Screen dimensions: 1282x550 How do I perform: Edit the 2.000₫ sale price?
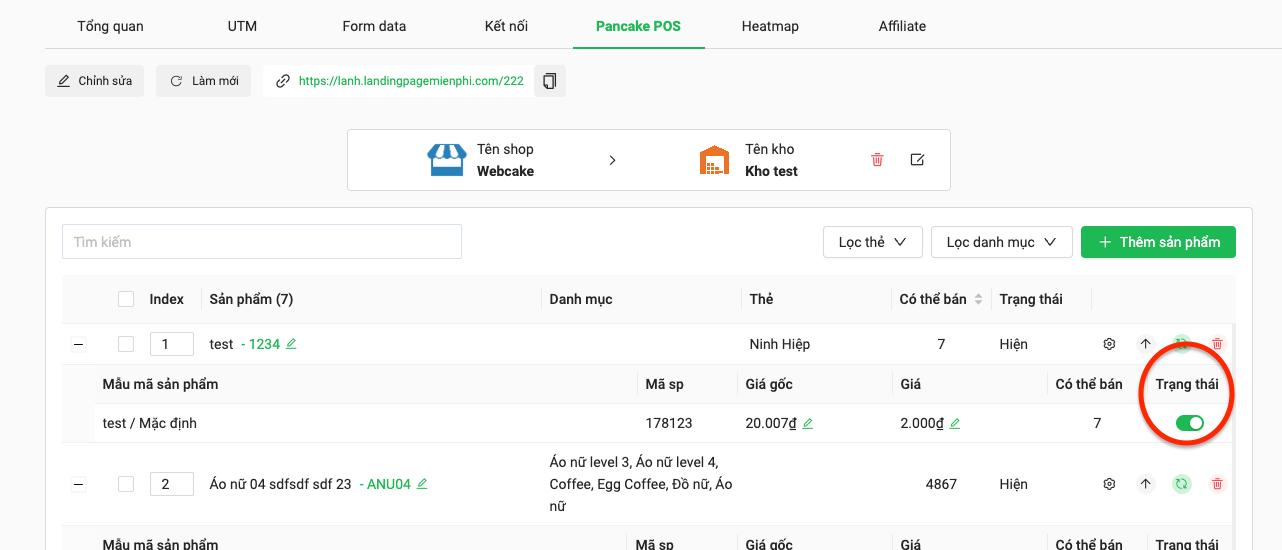pyautogui.click(x=955, y=424)
